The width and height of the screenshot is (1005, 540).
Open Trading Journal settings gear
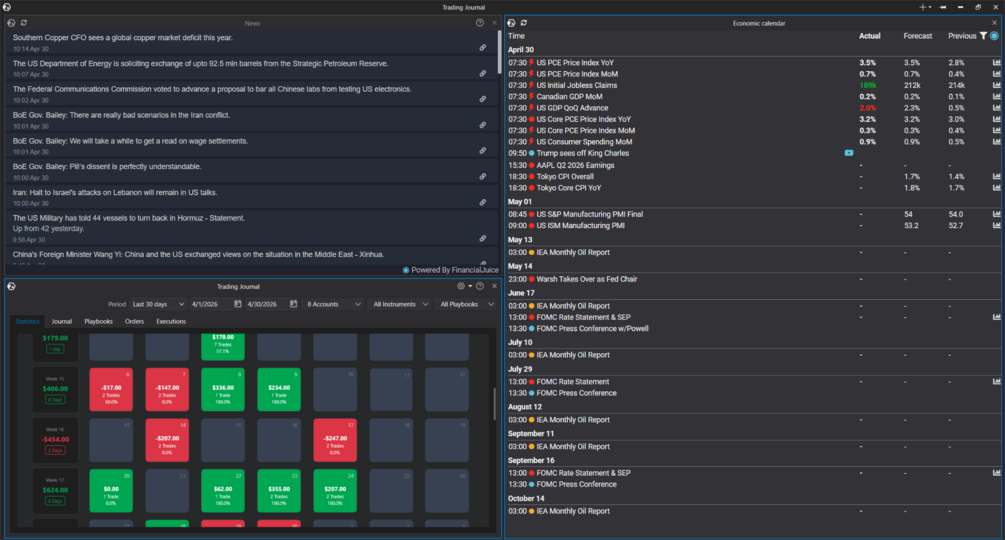460,286
